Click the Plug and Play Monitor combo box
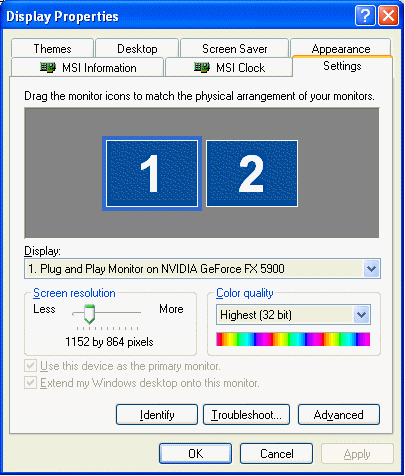Viewport: 405px width, 476px height. click(202, 269)
